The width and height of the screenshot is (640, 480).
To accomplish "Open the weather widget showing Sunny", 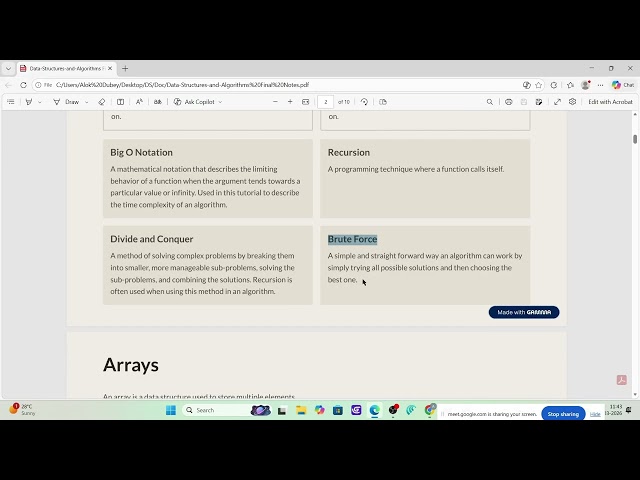I will (x=22, y=409).
